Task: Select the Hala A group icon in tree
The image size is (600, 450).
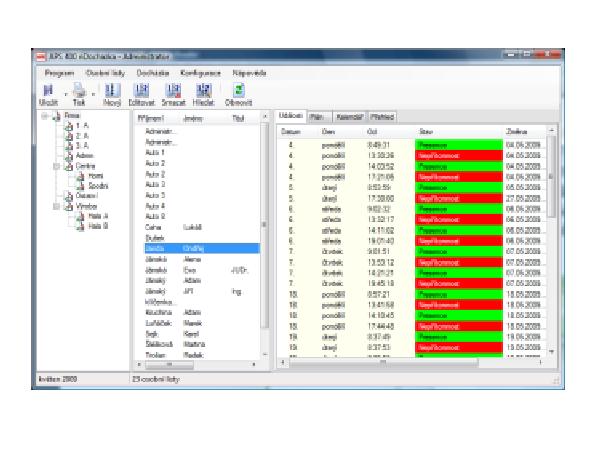Action: click(81, 216)
